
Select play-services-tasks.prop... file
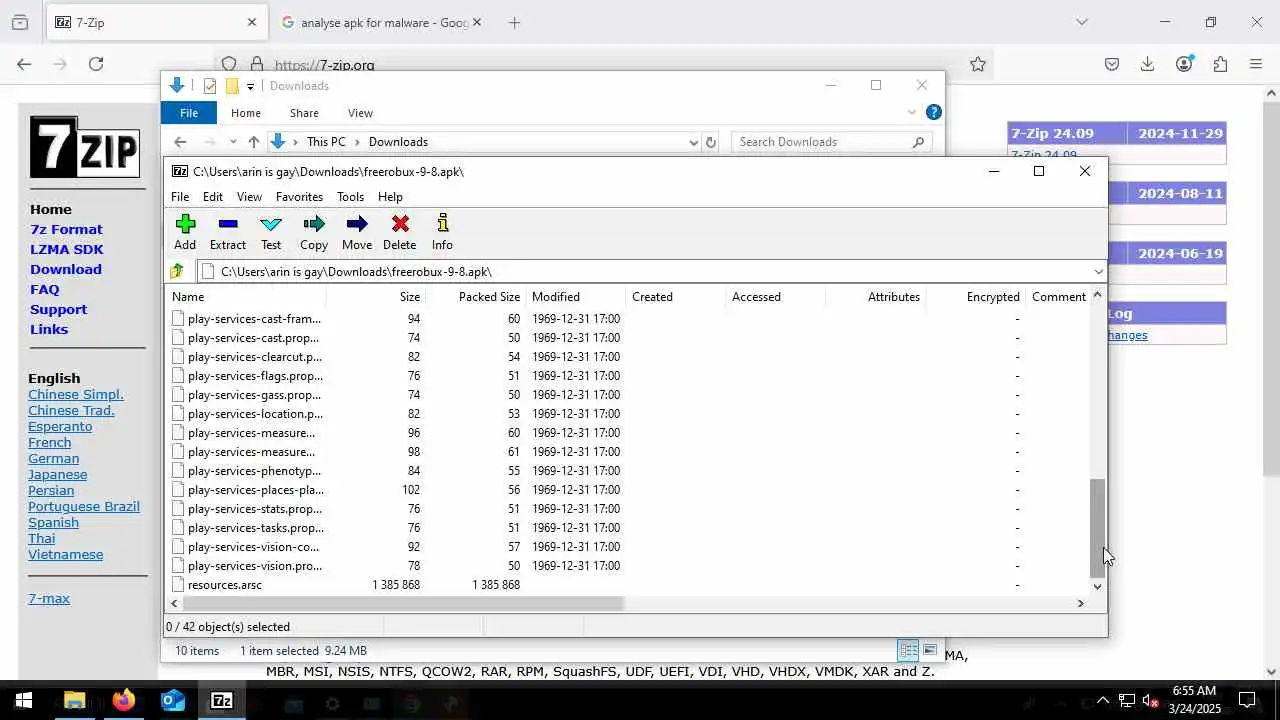[x=255, y=528]
